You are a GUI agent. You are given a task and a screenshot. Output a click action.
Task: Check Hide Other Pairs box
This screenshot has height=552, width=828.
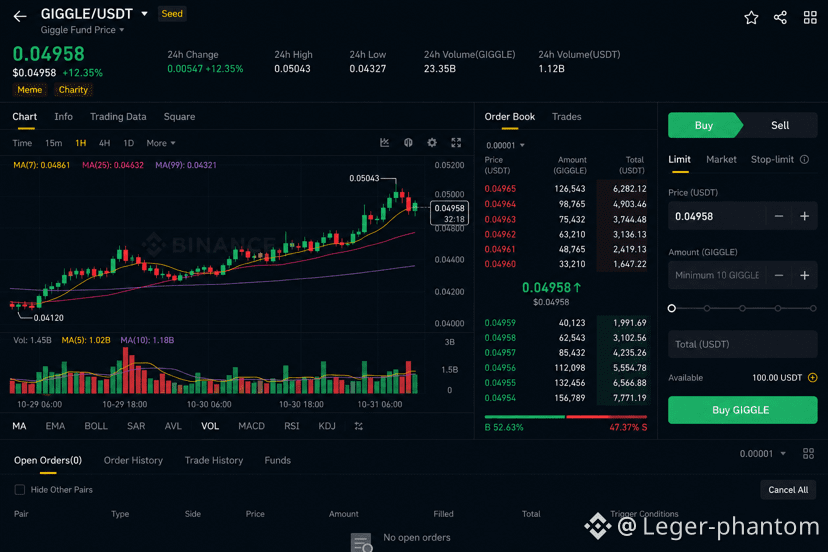click(20, 490)
